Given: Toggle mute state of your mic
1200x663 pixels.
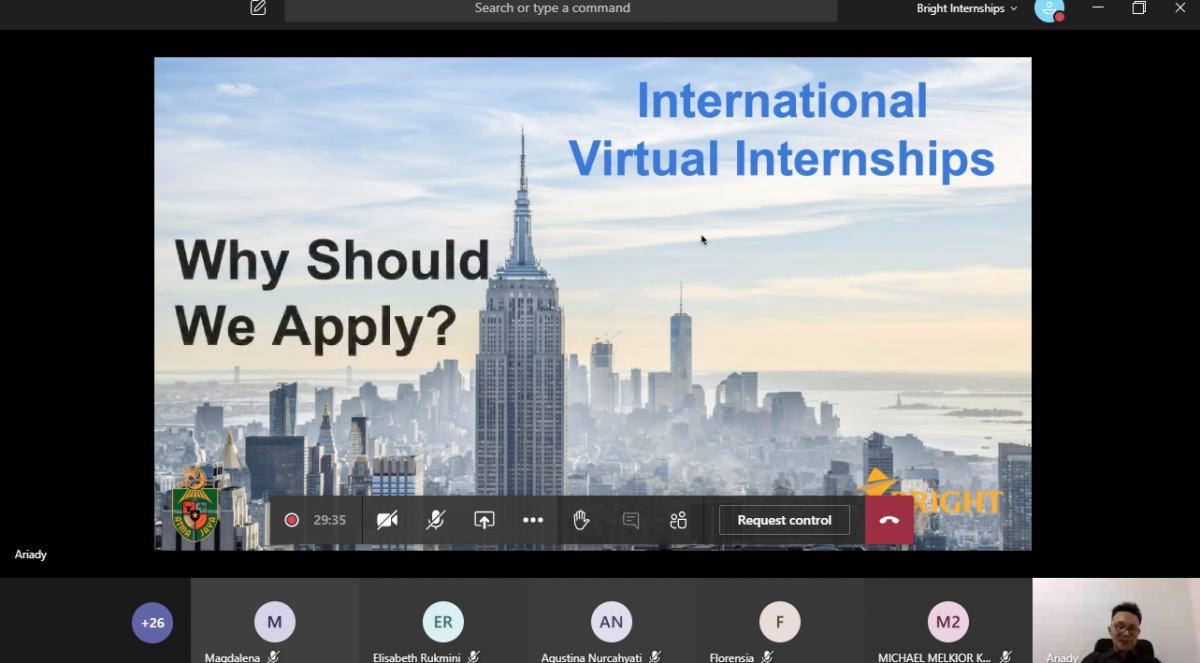Looking at the screenshot, I should (436, 520).
